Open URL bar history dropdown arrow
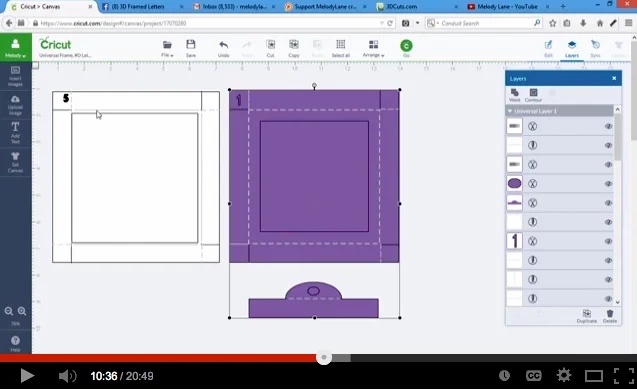The height and width of the screenshot is (390, 637). tap(381, 23)
